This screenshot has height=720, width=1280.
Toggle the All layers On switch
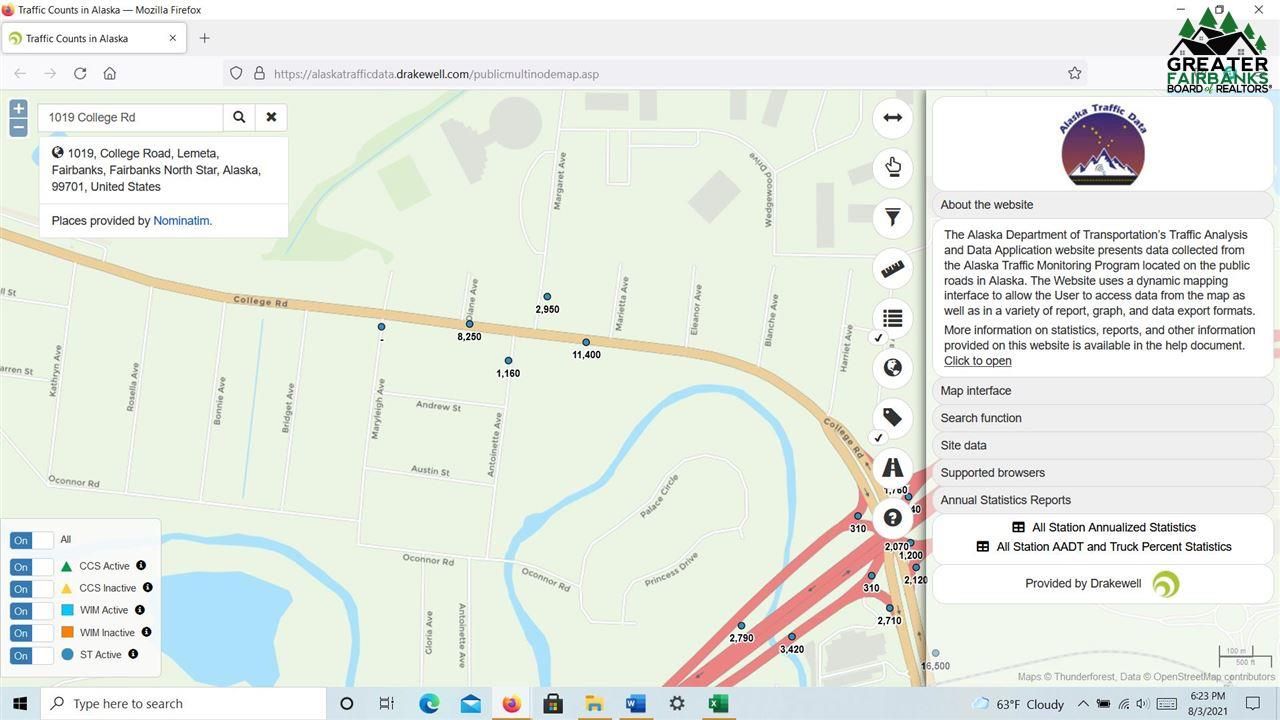(30, 540)
